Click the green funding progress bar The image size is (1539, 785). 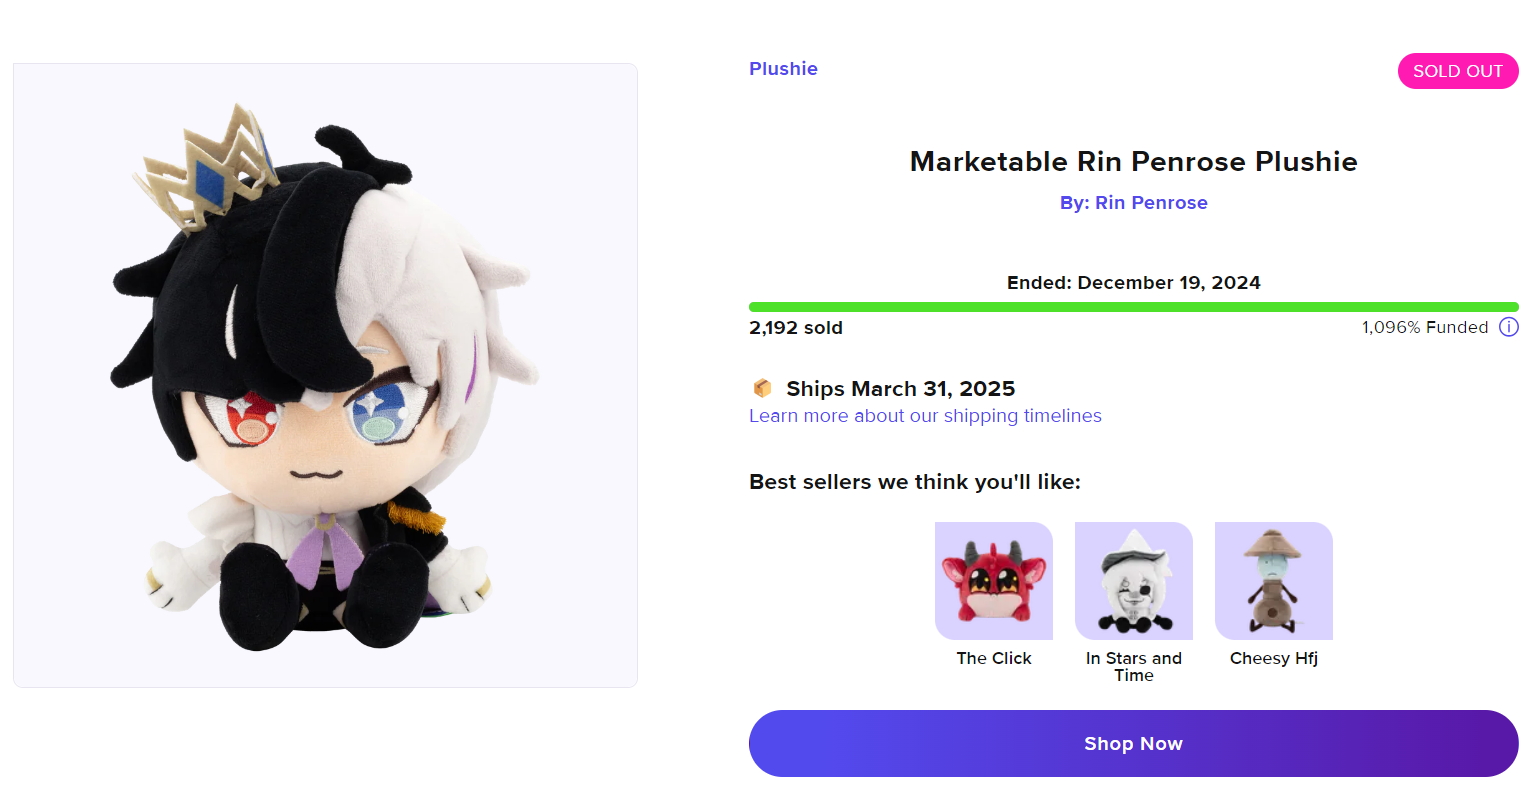click(1133, 307)
